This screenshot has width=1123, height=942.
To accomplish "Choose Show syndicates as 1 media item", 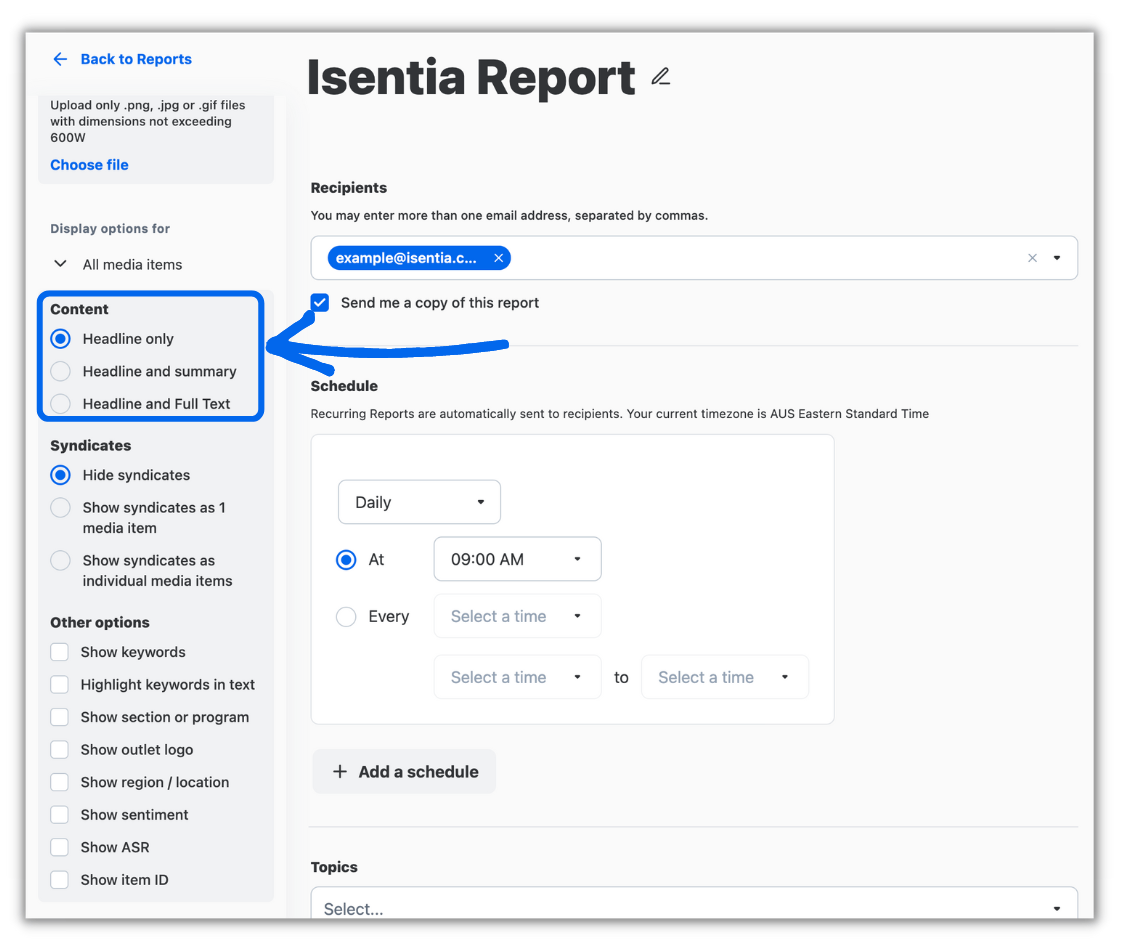I will tap(61, 508).
